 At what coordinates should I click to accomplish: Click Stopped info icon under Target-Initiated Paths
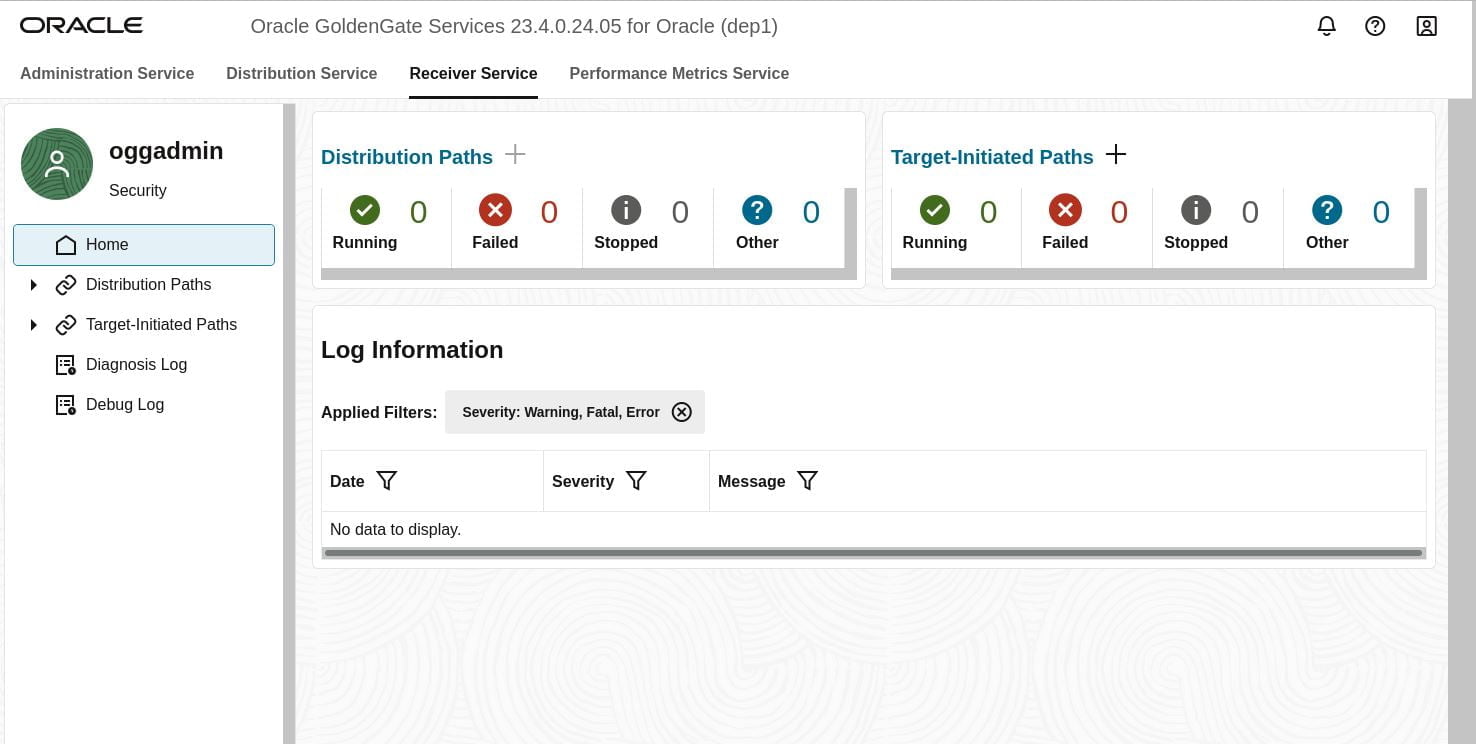1196,210
